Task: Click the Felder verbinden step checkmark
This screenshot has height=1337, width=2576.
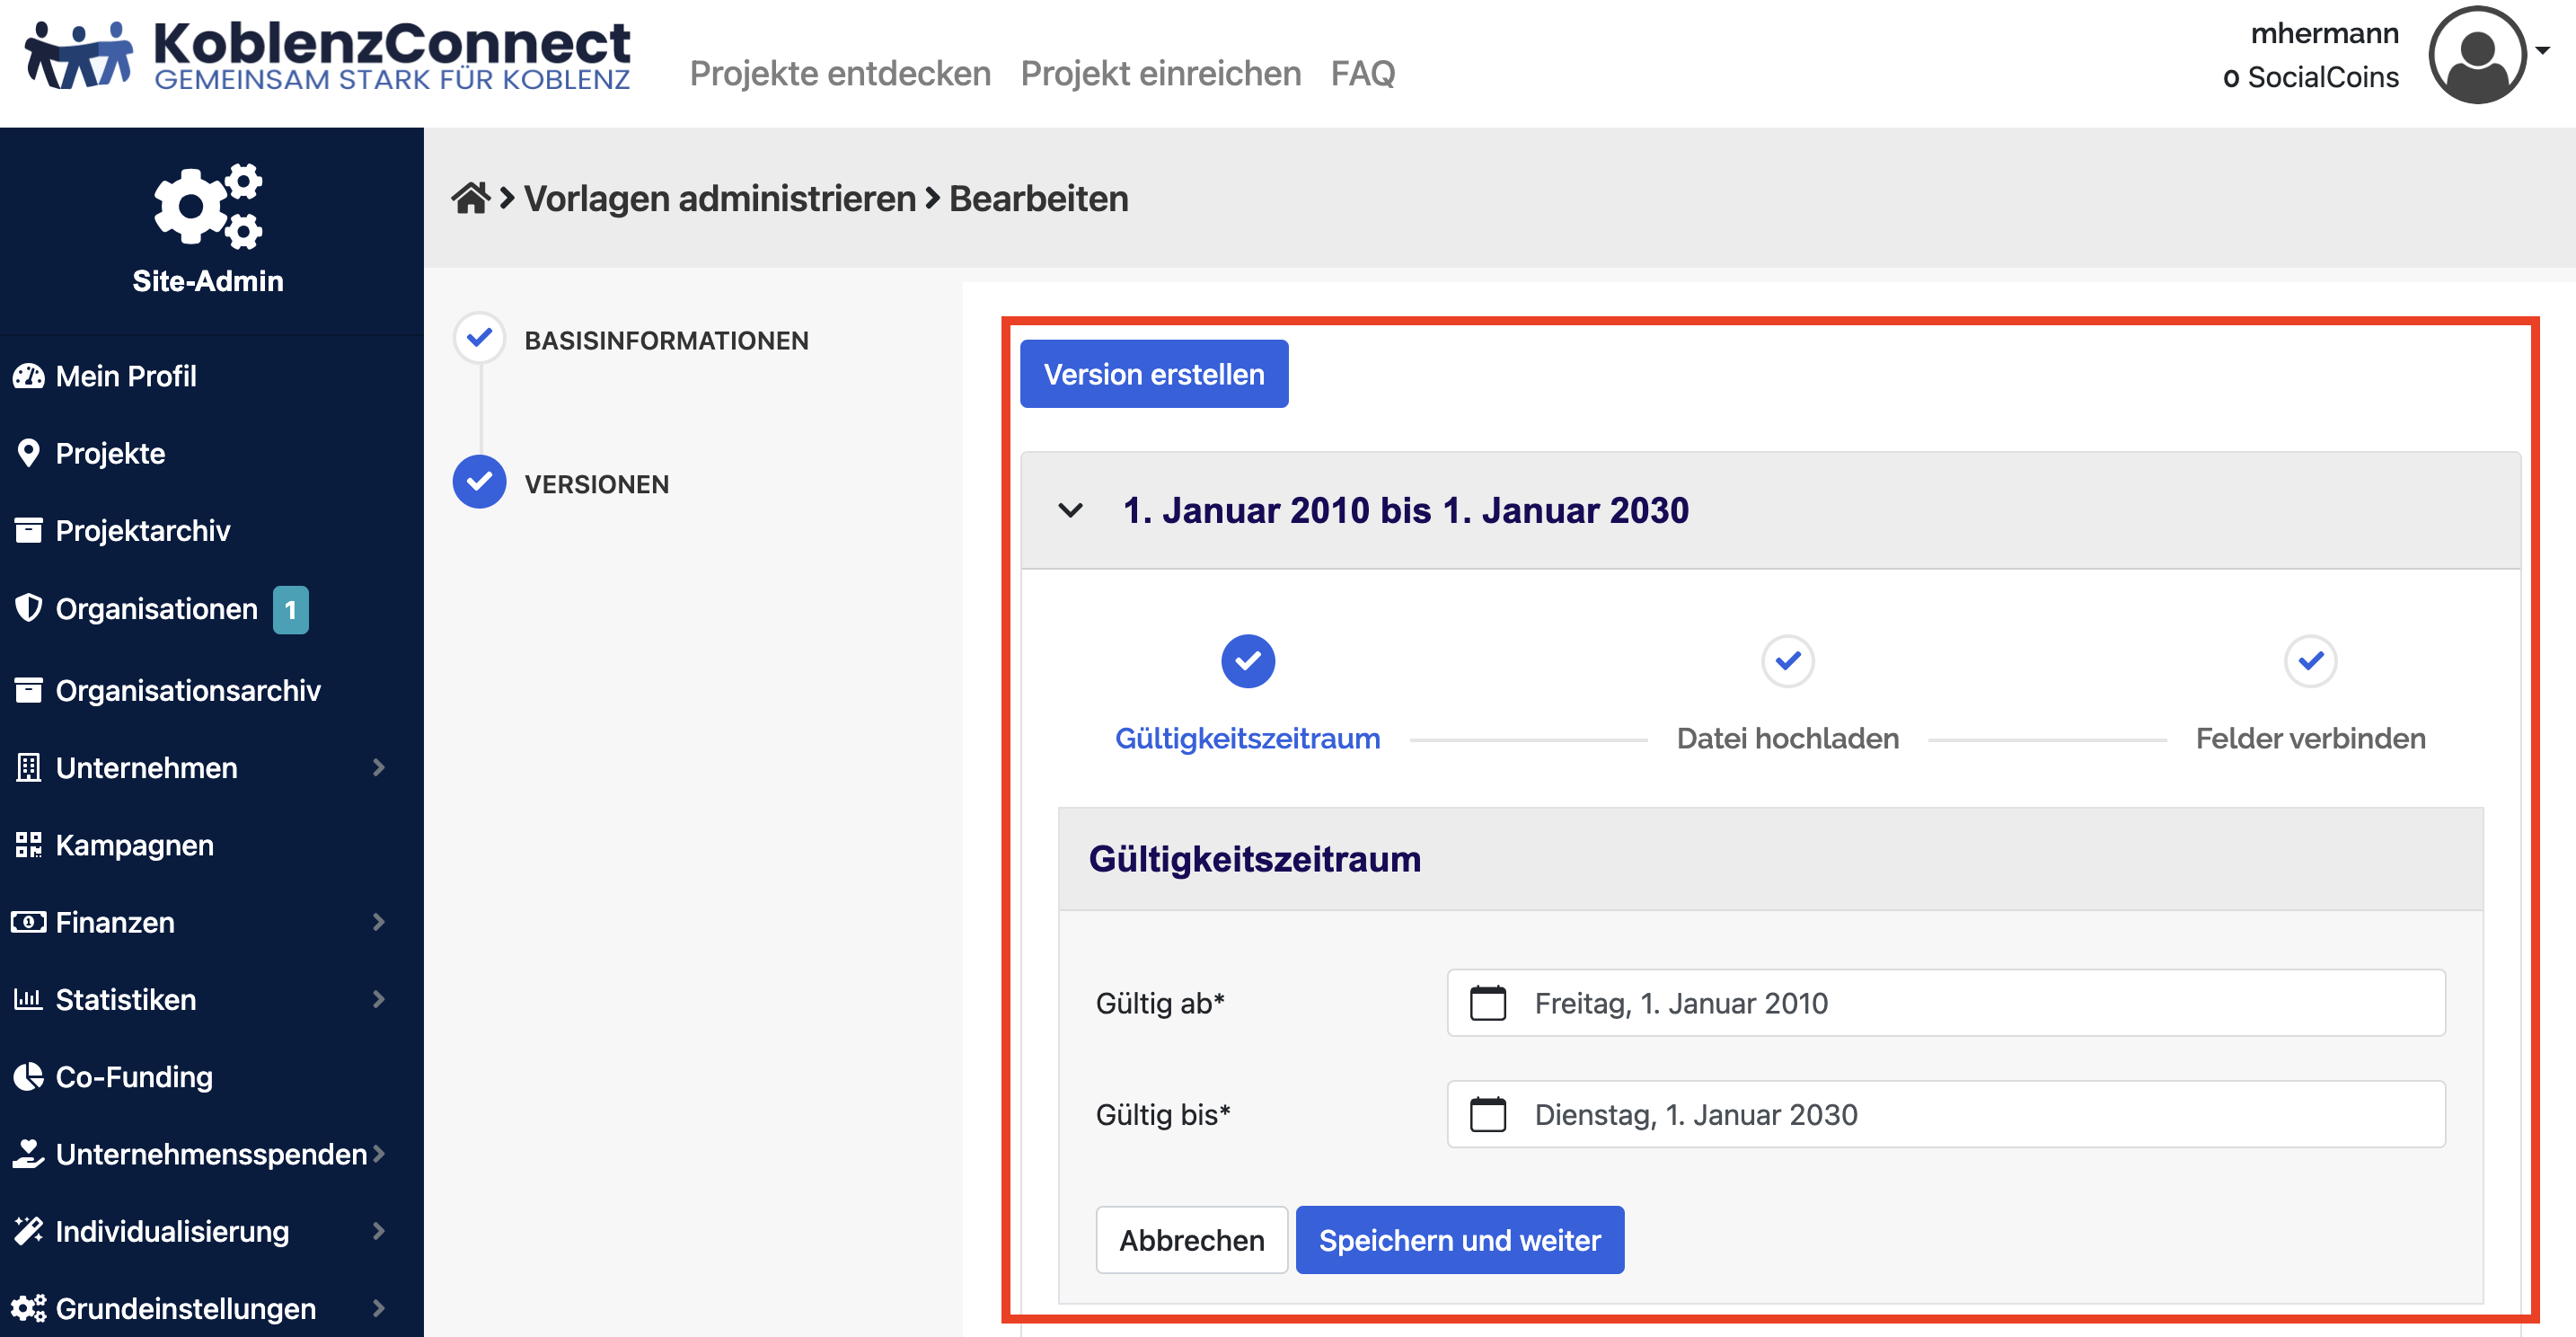Action: (2310, 661)
